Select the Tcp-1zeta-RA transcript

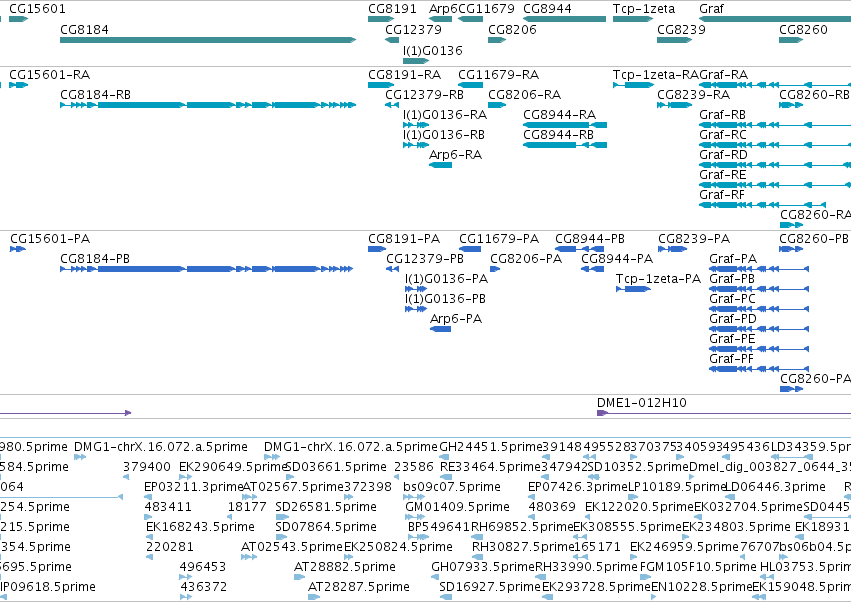633,85
